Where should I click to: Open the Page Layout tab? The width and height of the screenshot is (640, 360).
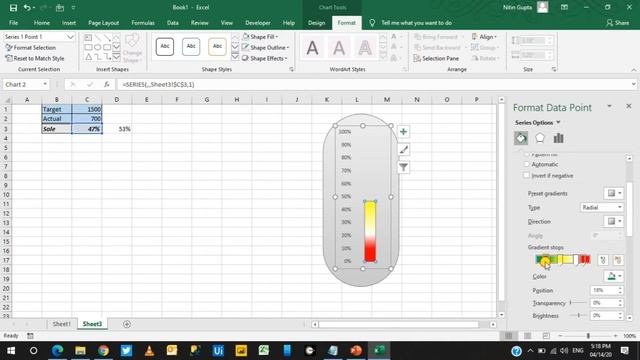(104, 23)
